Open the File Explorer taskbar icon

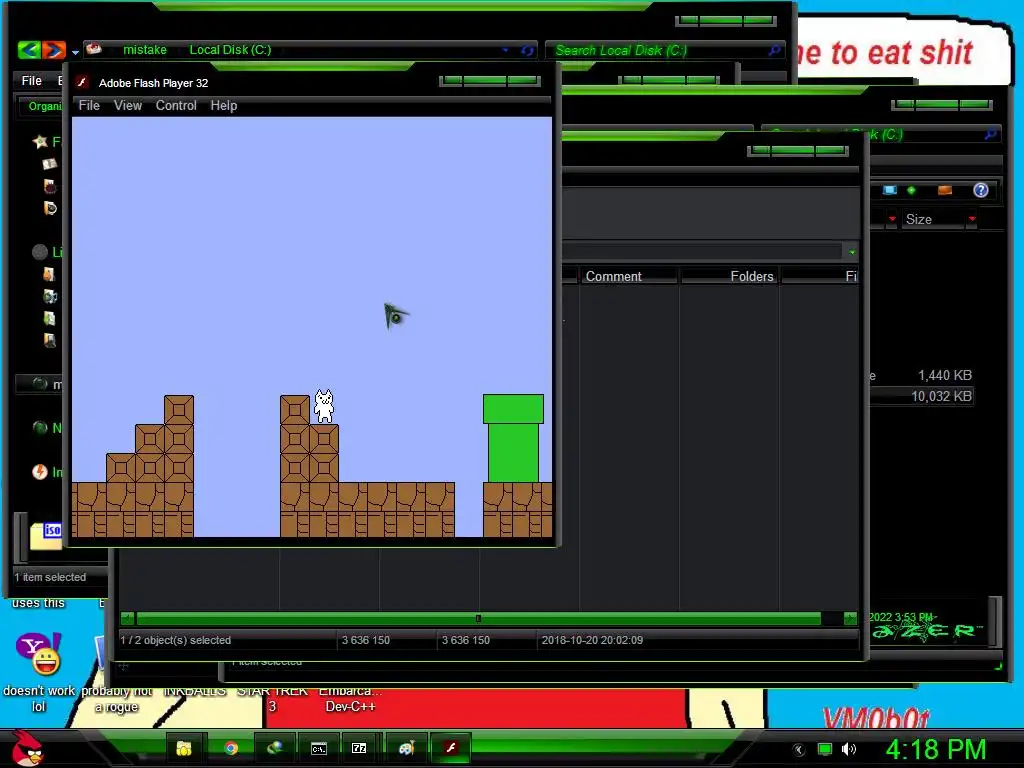pos(184,748)
